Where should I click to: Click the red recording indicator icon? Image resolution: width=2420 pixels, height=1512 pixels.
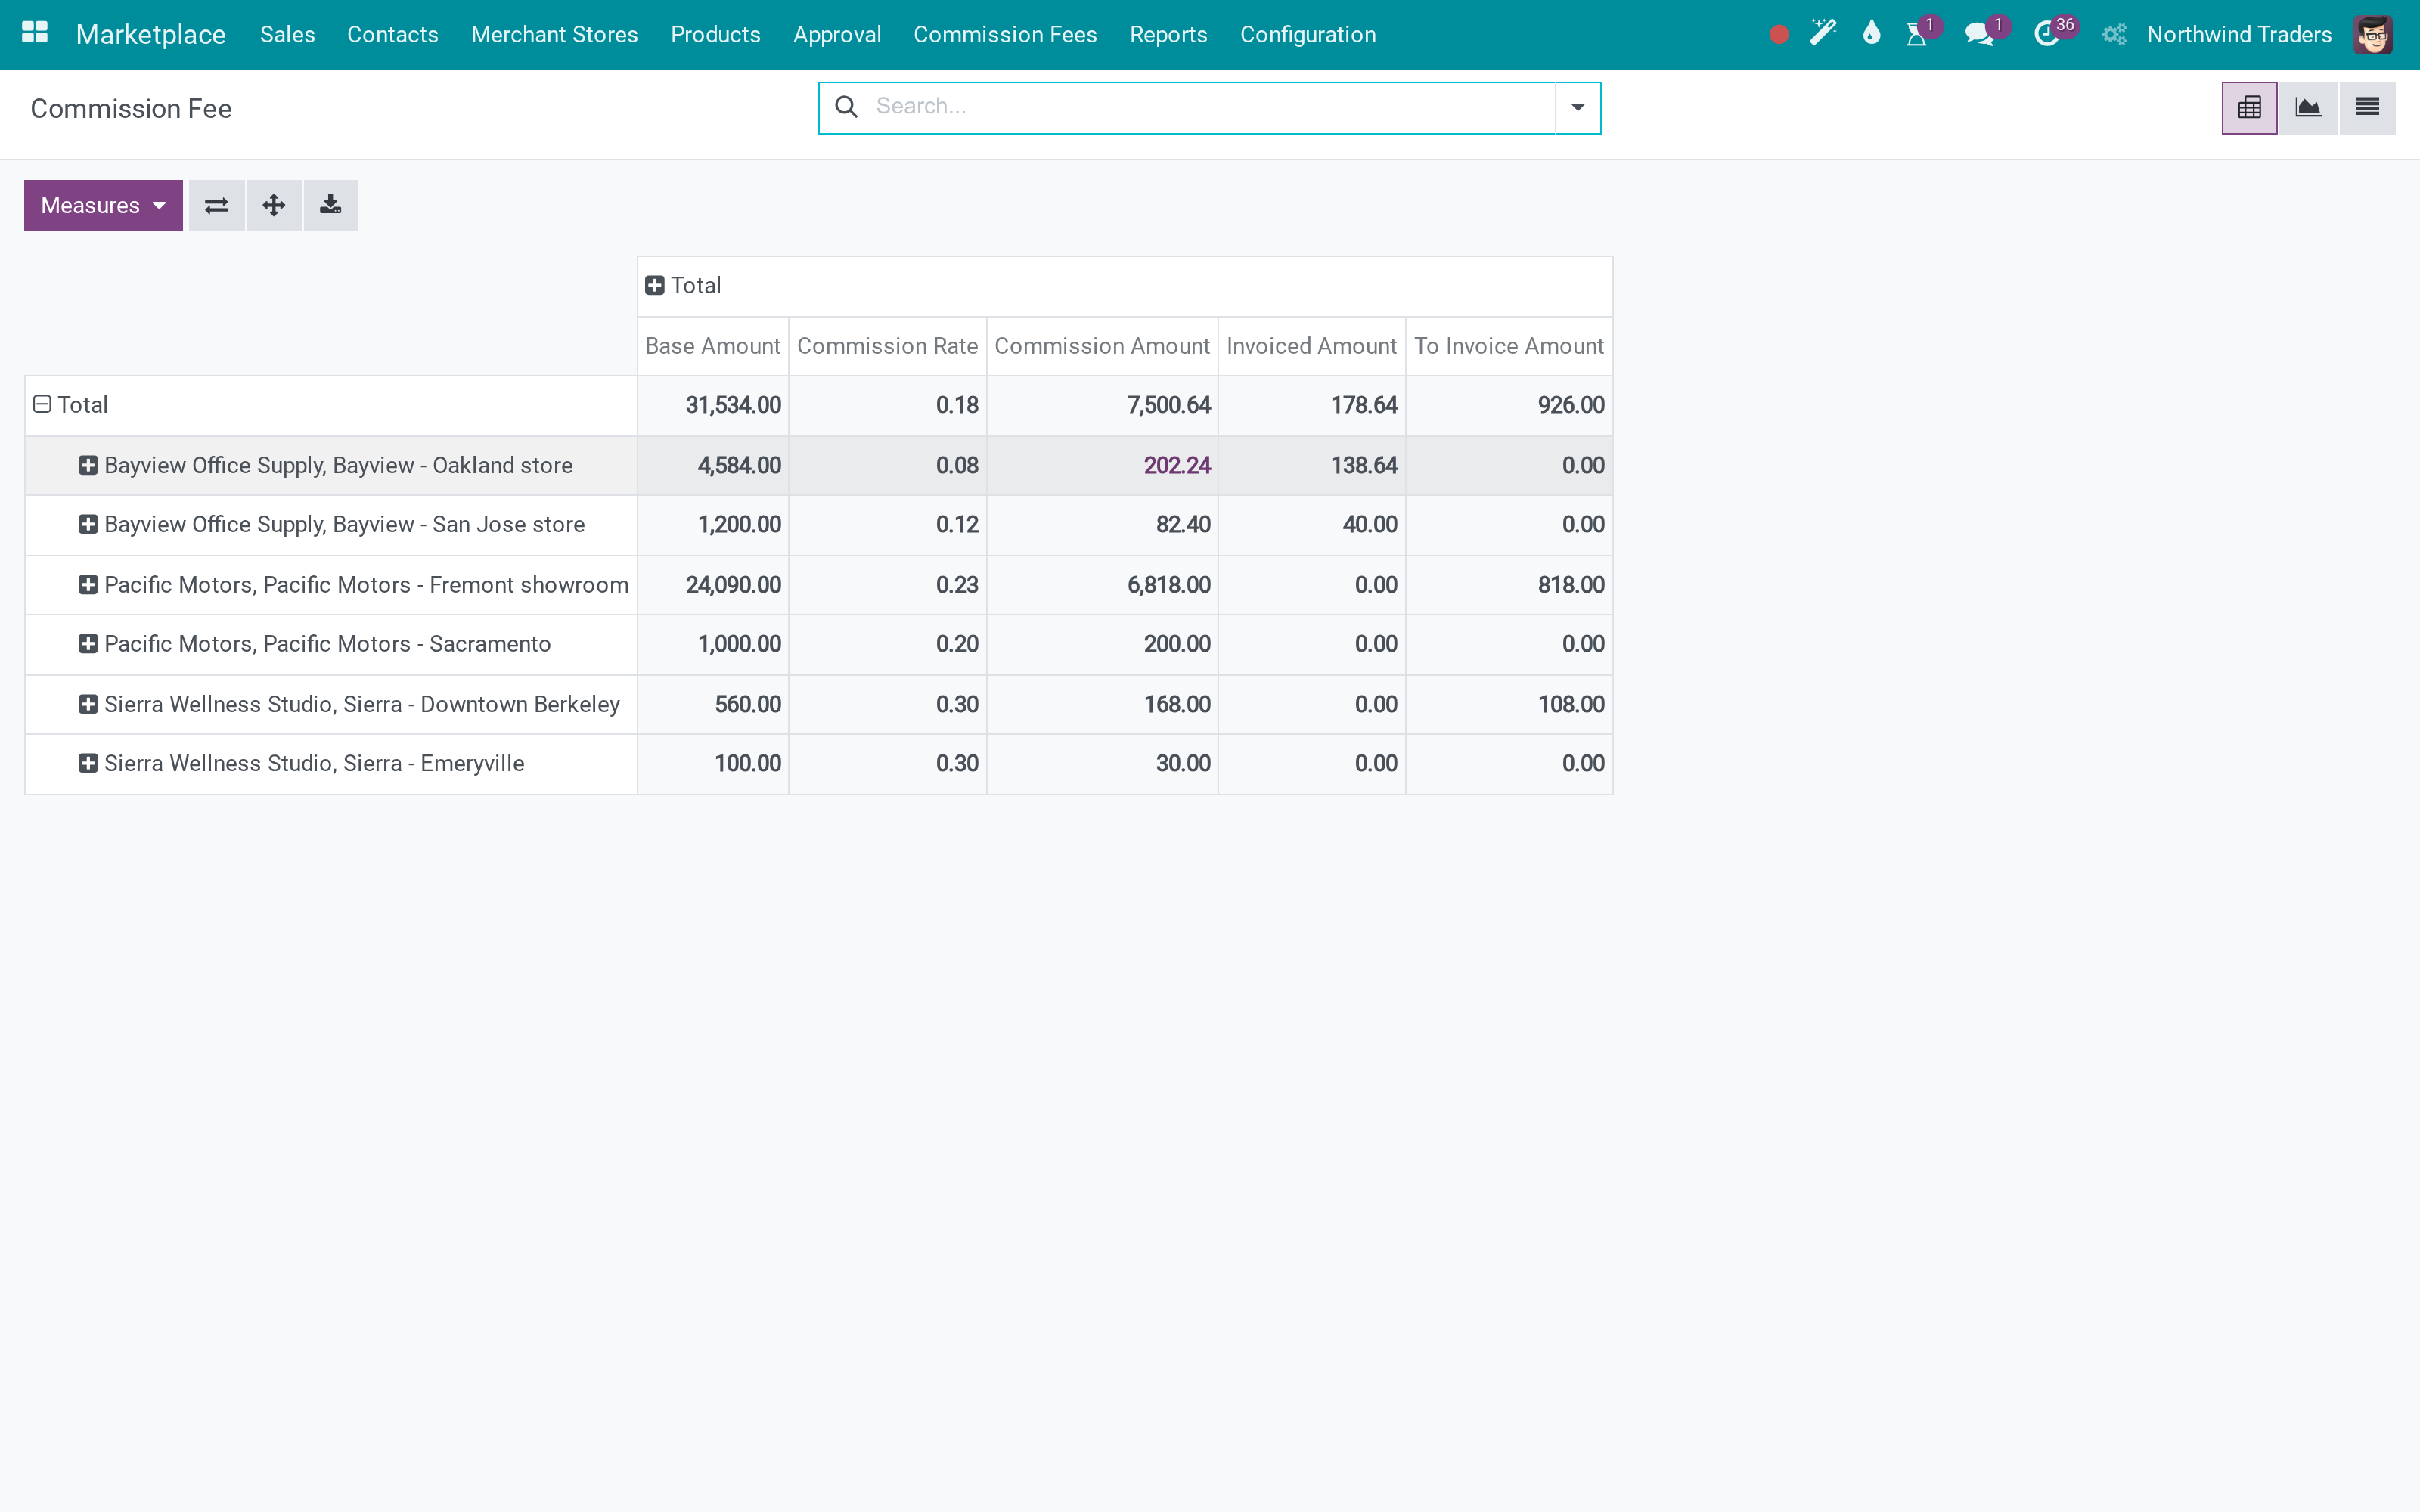click(1778, 35)
